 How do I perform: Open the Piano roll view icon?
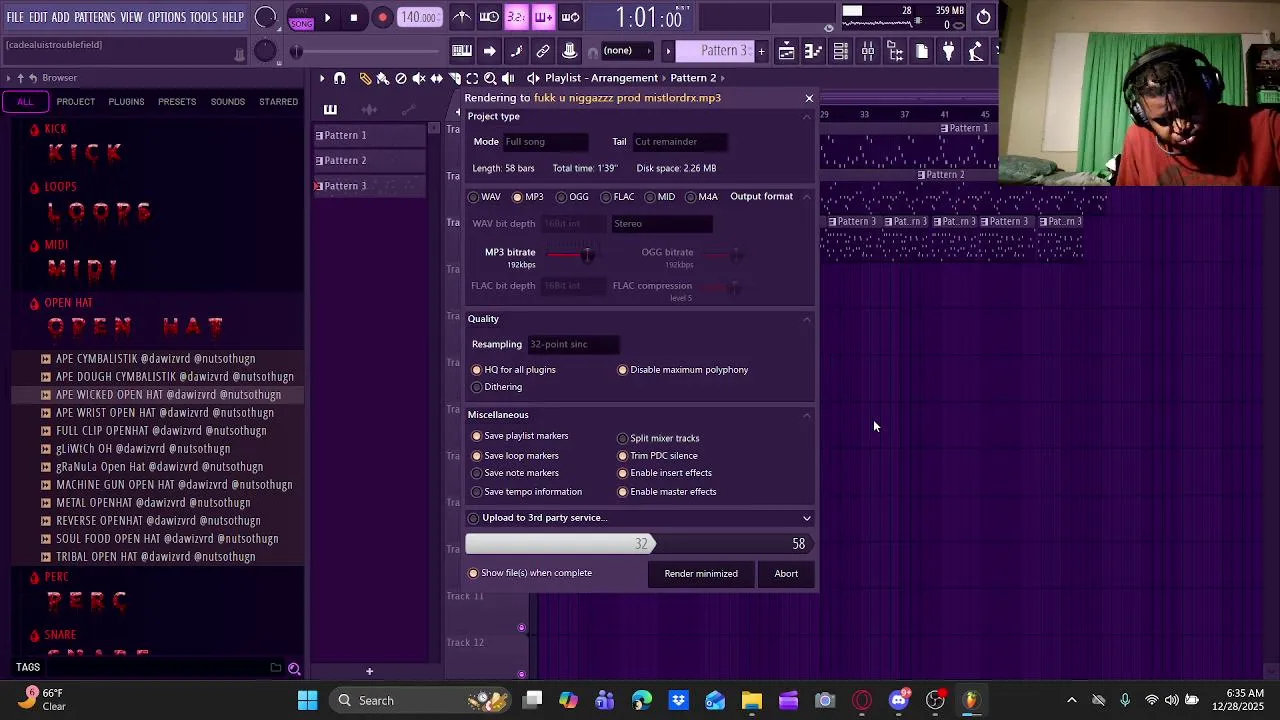[814, 51]
